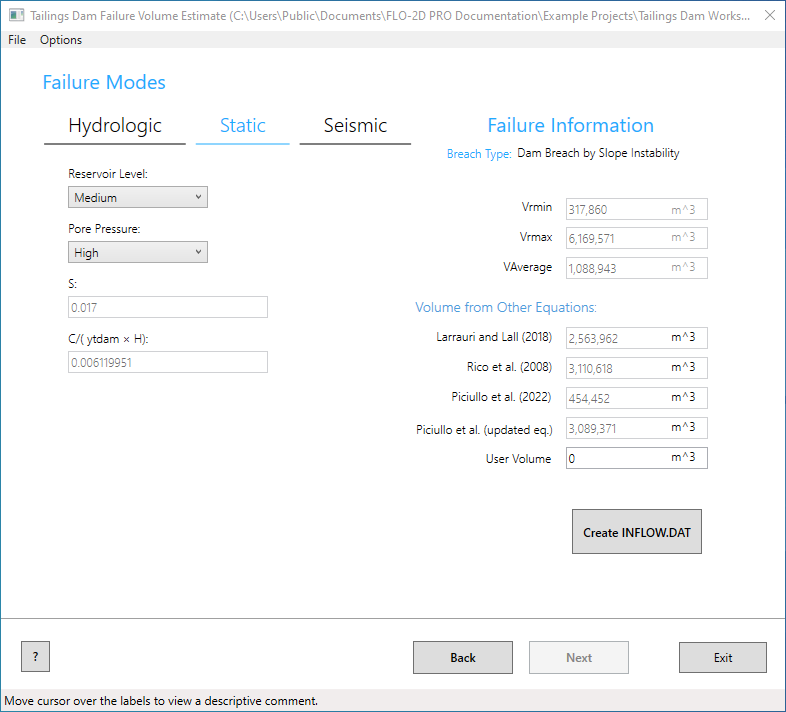Click the Larrauri and Lall (2018) volume field
The height and width of the screenshot is (712, 786).
pyautogui.click(x=617, y=338)
